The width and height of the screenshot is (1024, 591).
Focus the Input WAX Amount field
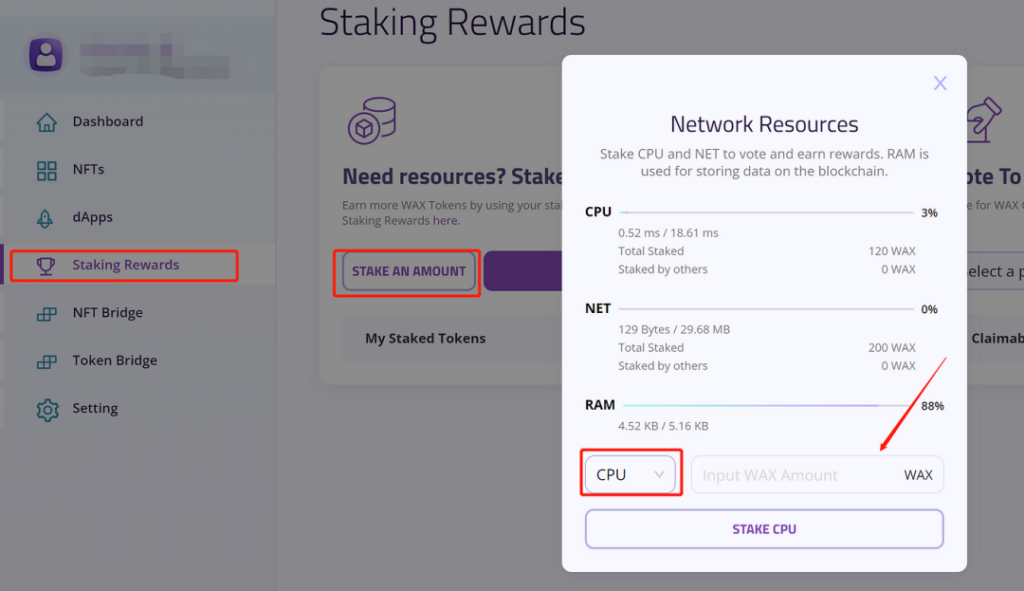click(795, 475)
